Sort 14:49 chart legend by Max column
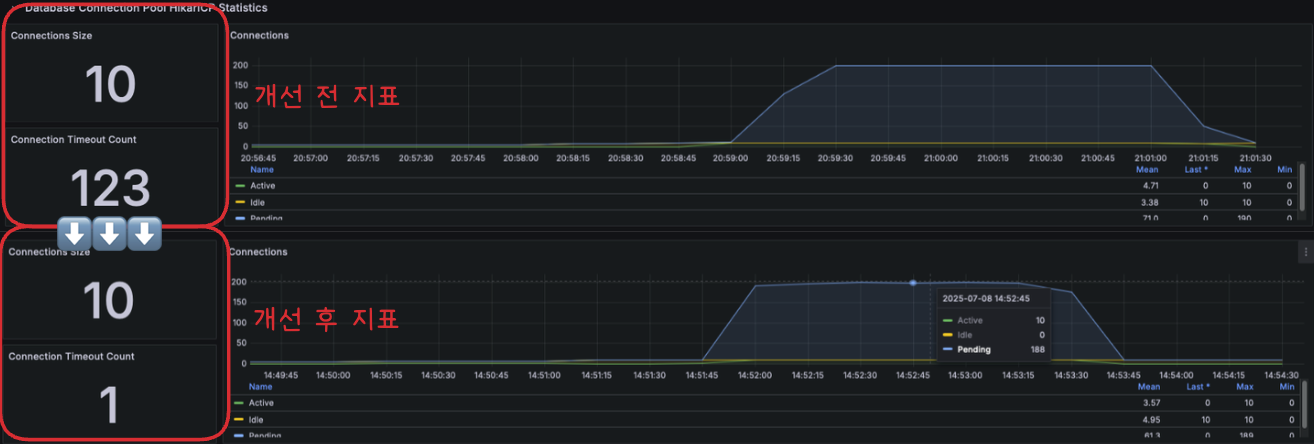1314x444 pixels. click(1245, 386)
